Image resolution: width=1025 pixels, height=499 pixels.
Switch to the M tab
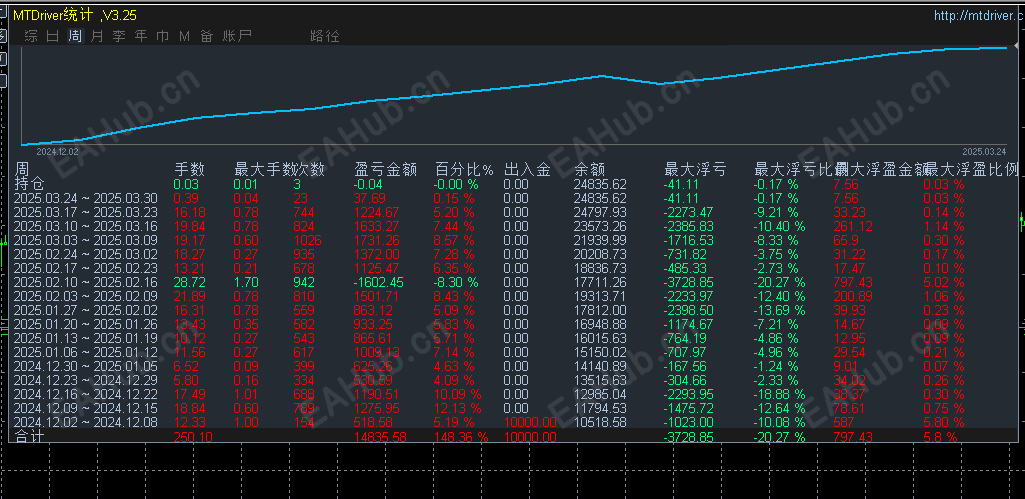(x=184, y=36)
